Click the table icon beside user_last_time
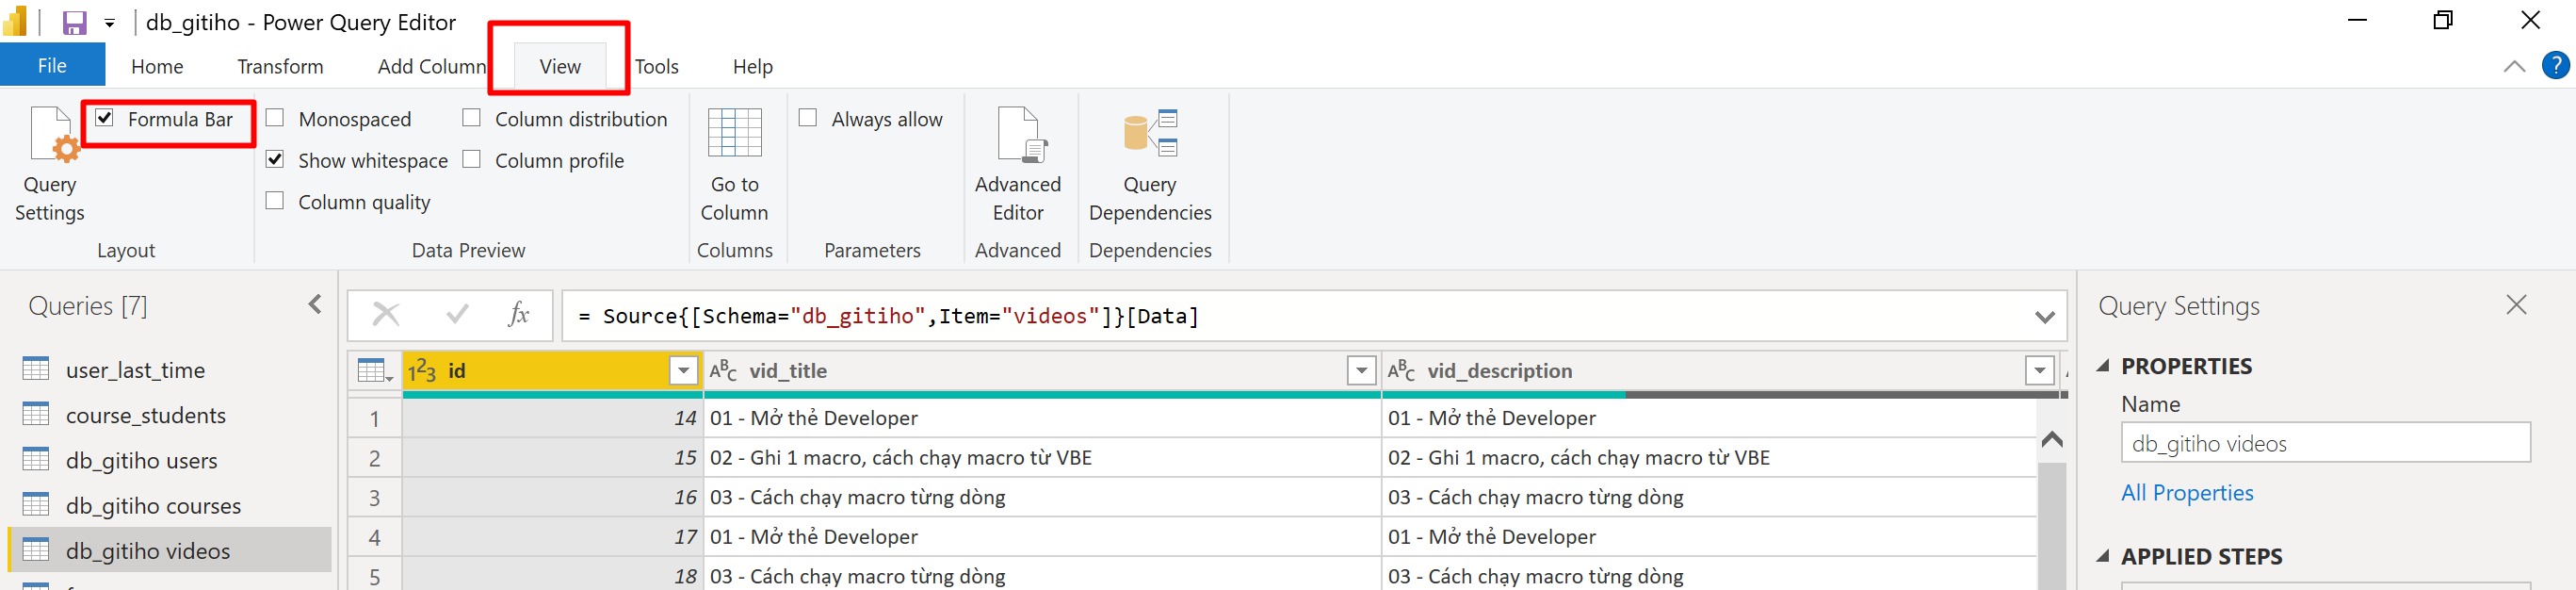 coord(36,369)
